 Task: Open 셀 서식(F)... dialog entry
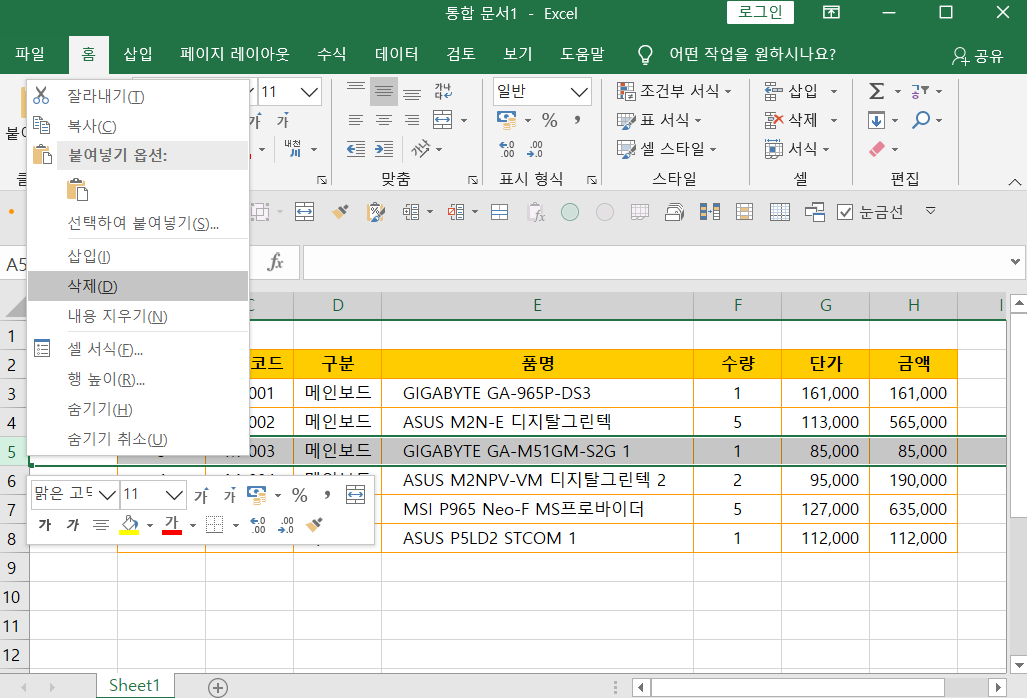pyautogui.click(x=138, y=349)
